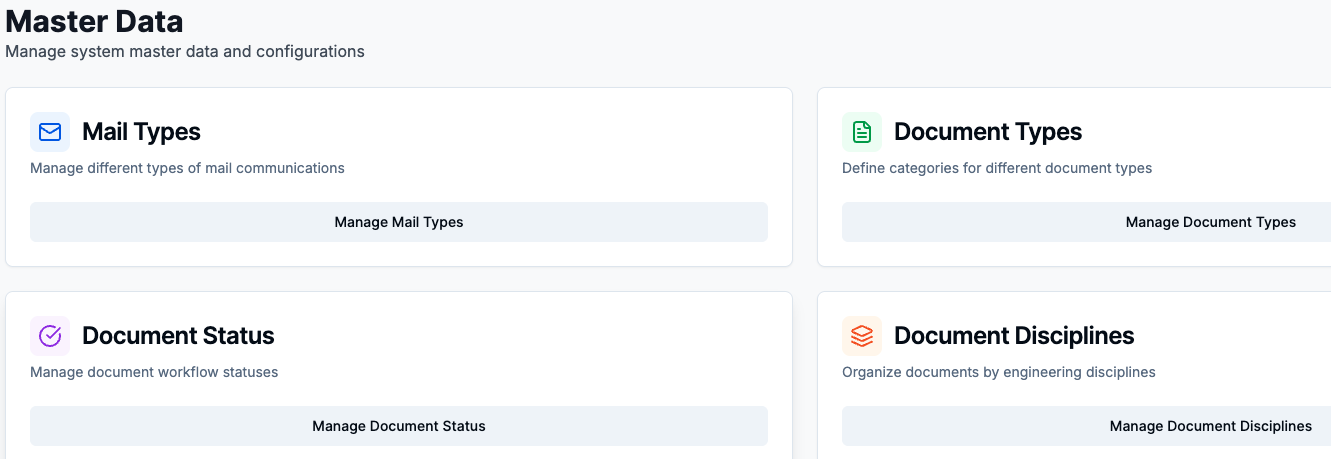Click the Document Status card title
1331x459 pixels.
pyautogui.click(x=178, y=336)
